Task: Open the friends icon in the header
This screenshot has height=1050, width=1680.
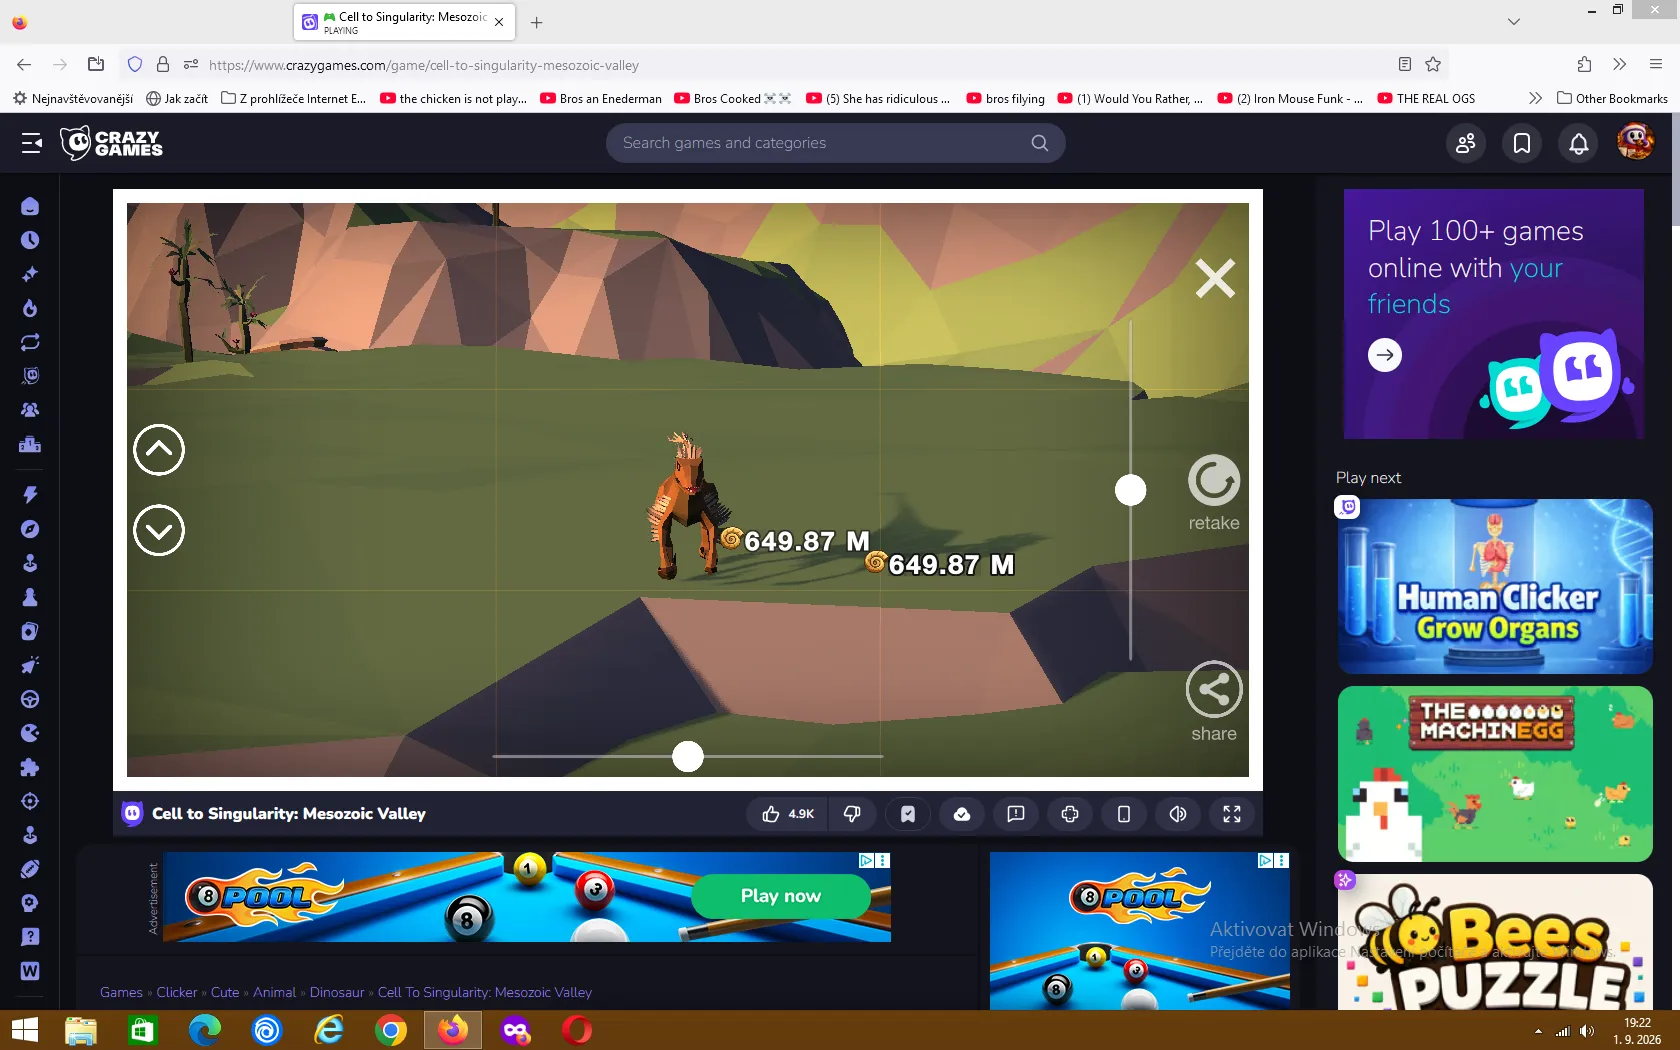Action: [x=1466, y=143]
